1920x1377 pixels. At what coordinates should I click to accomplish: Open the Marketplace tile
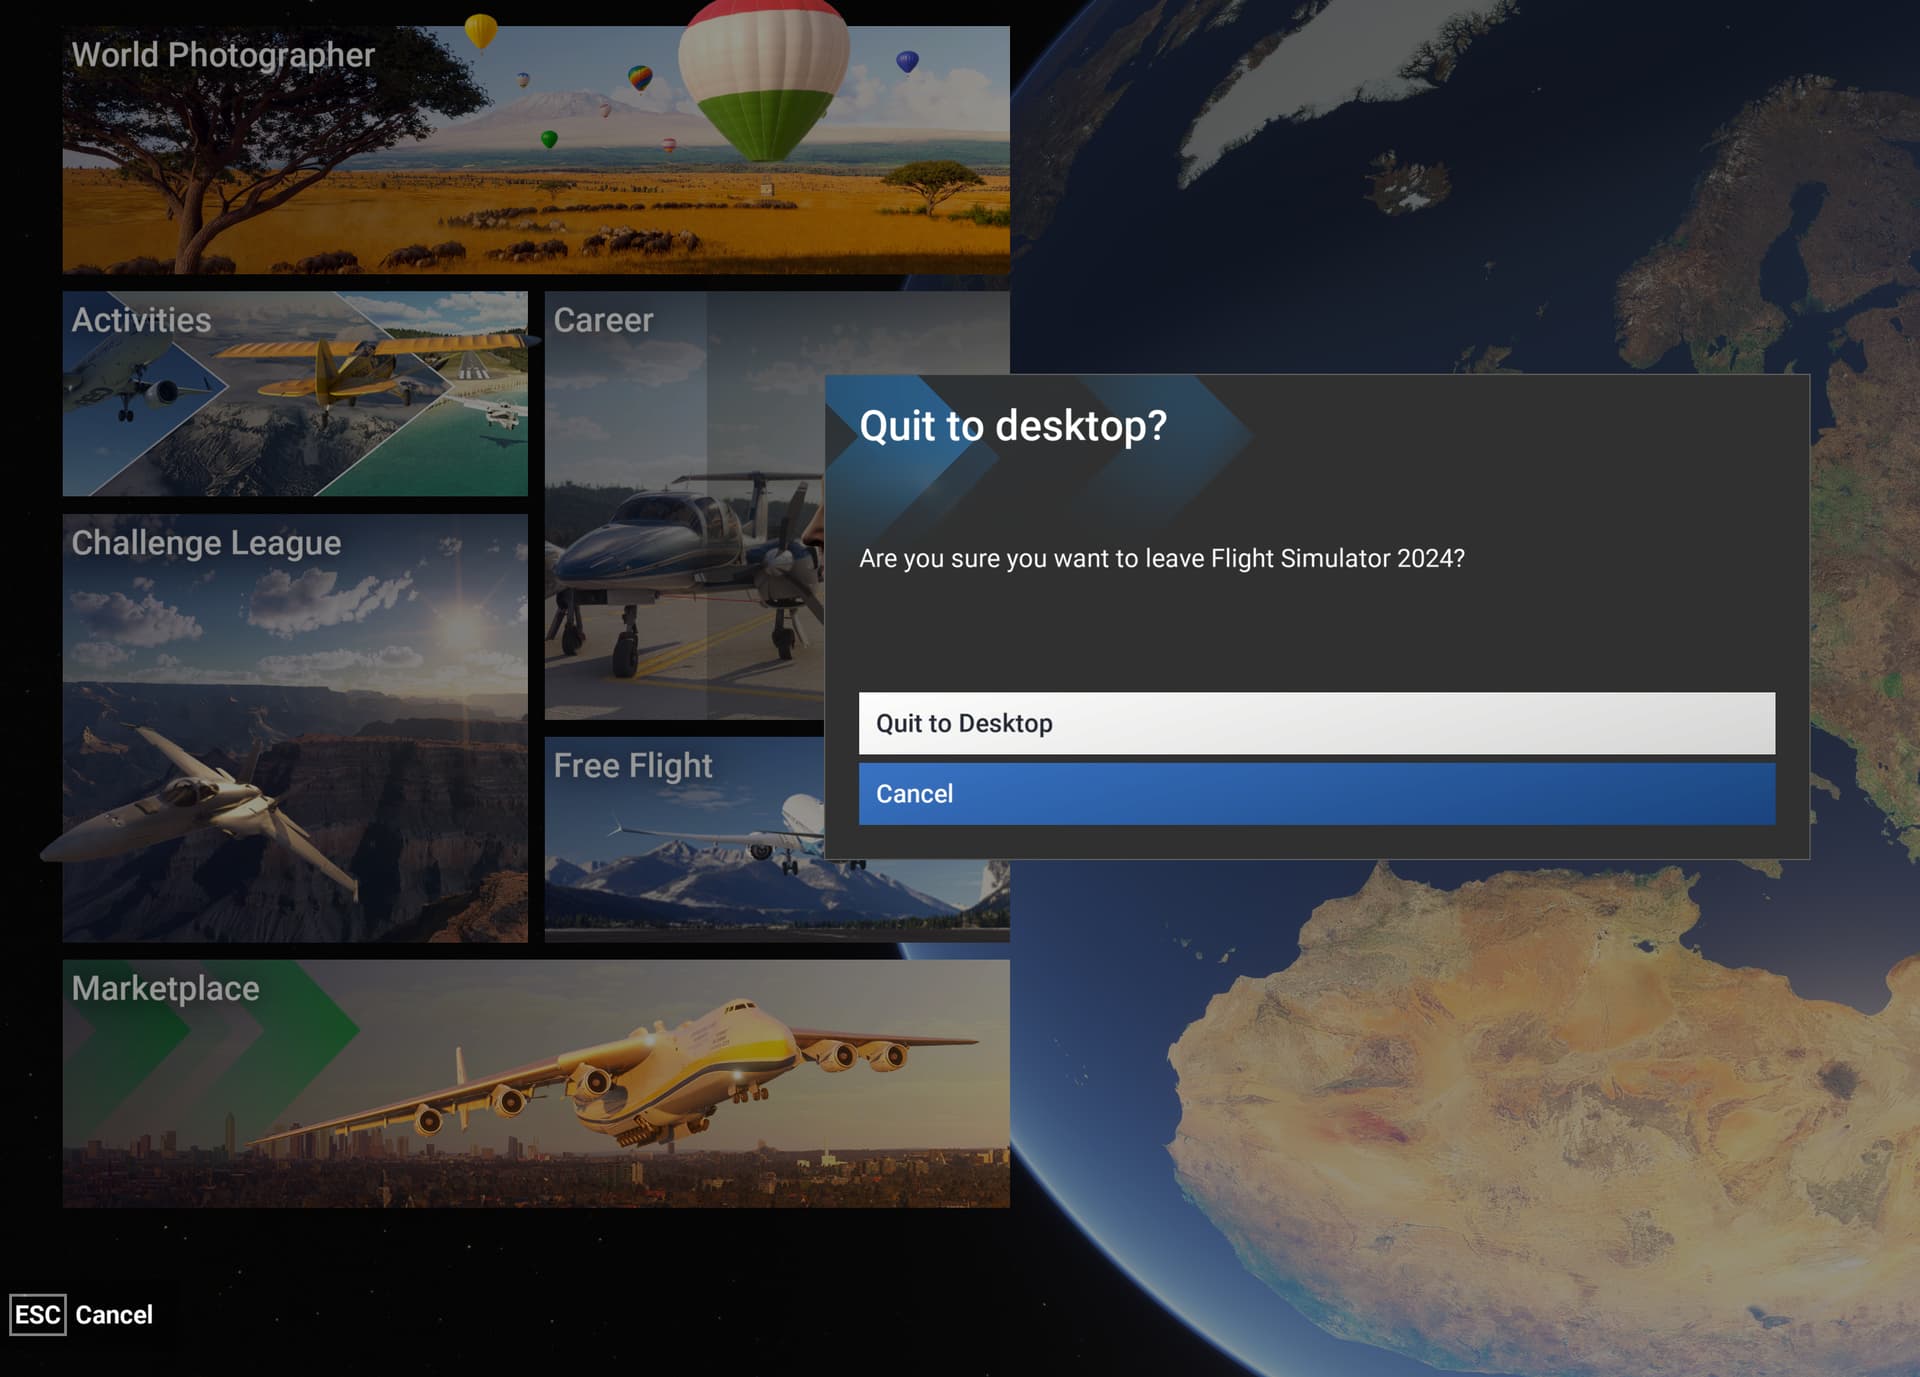pyautogui.click(x=536, y=1084)
